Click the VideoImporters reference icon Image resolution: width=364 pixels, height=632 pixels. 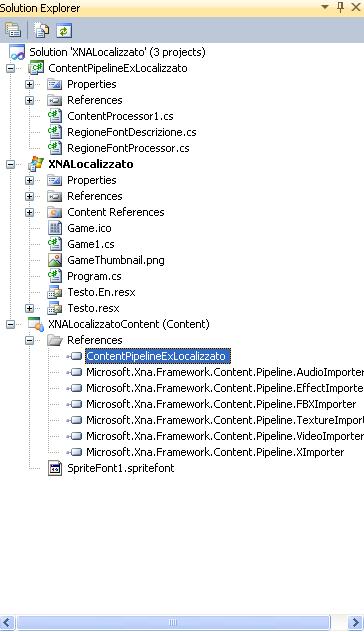click(x=75, y=436)
